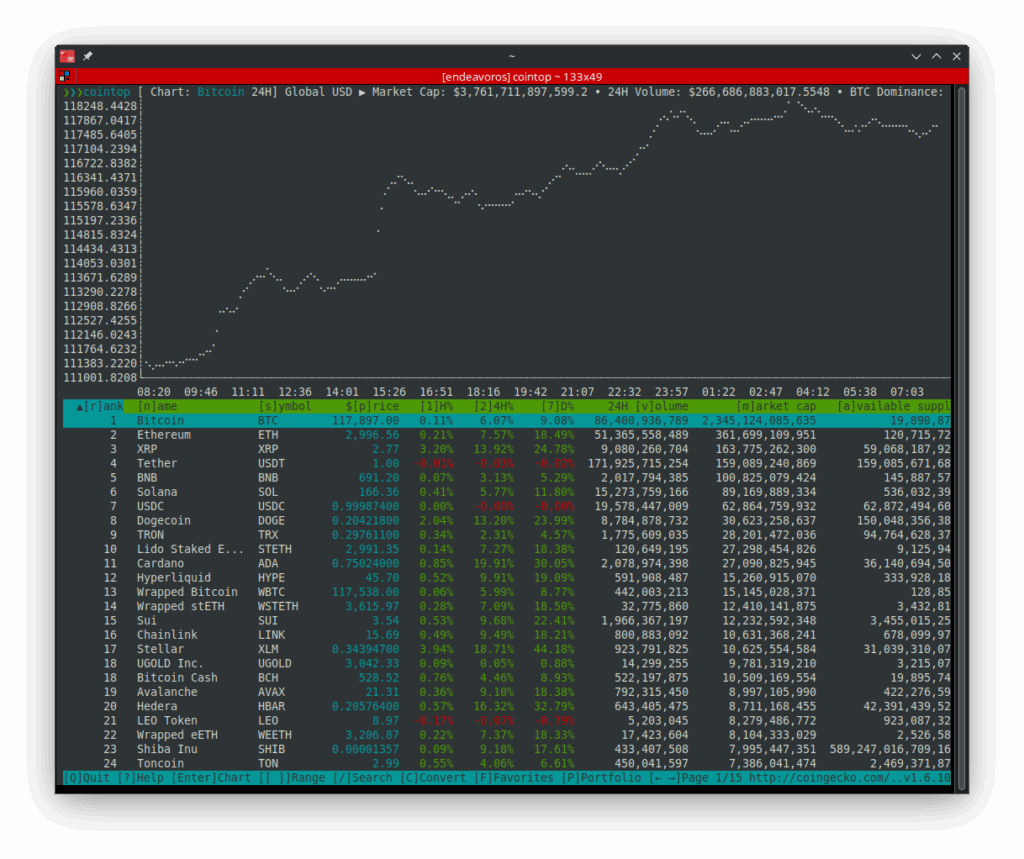Sort by the [n]ame column header
This screenshot has width=1024, height=859.
point(157,406)
